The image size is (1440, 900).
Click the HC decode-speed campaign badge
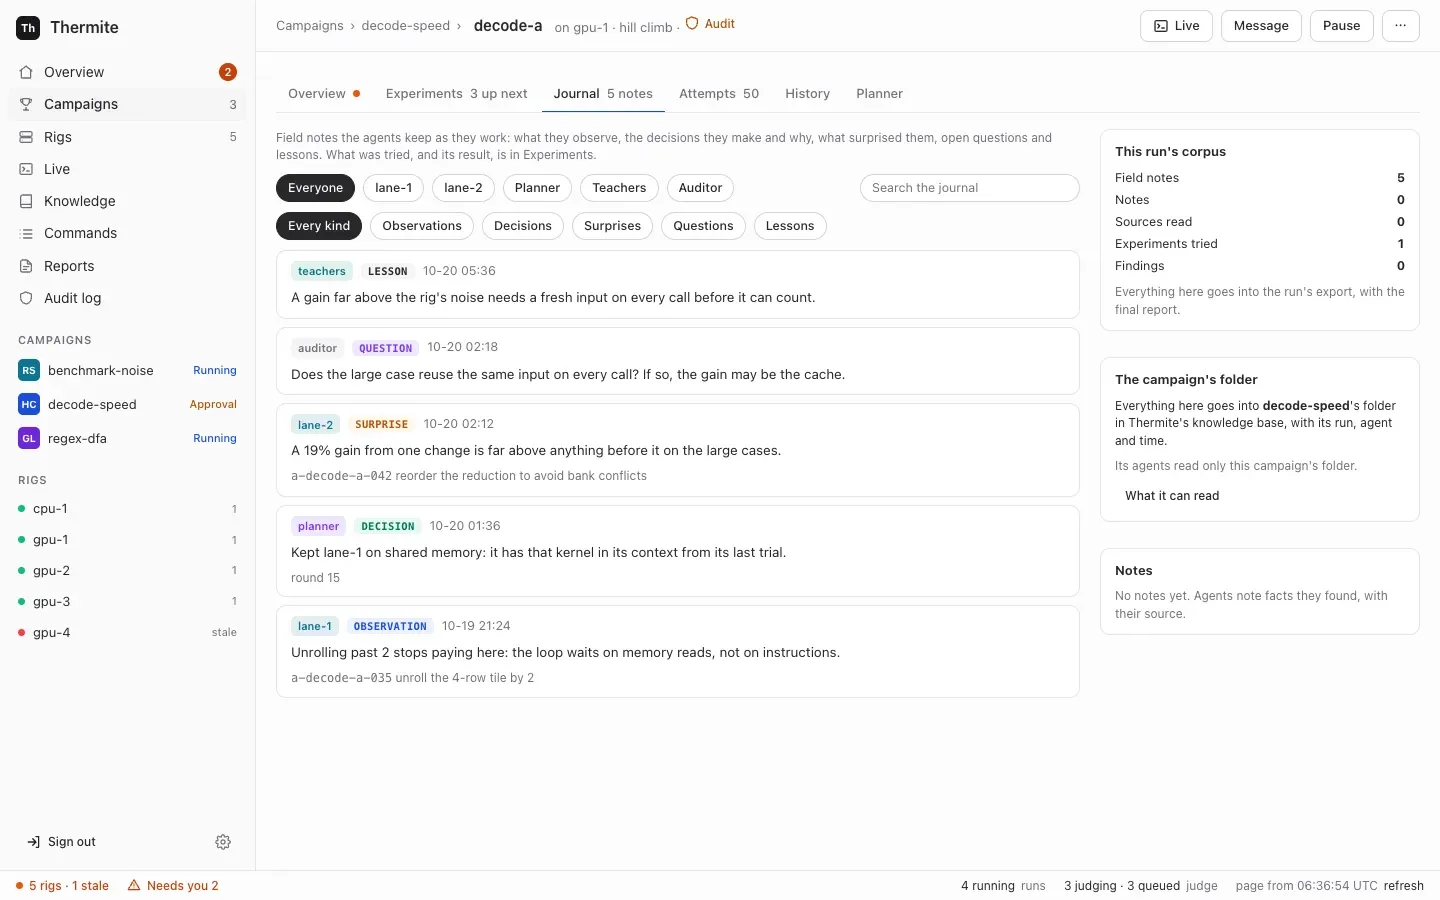(x=29, y=404)
